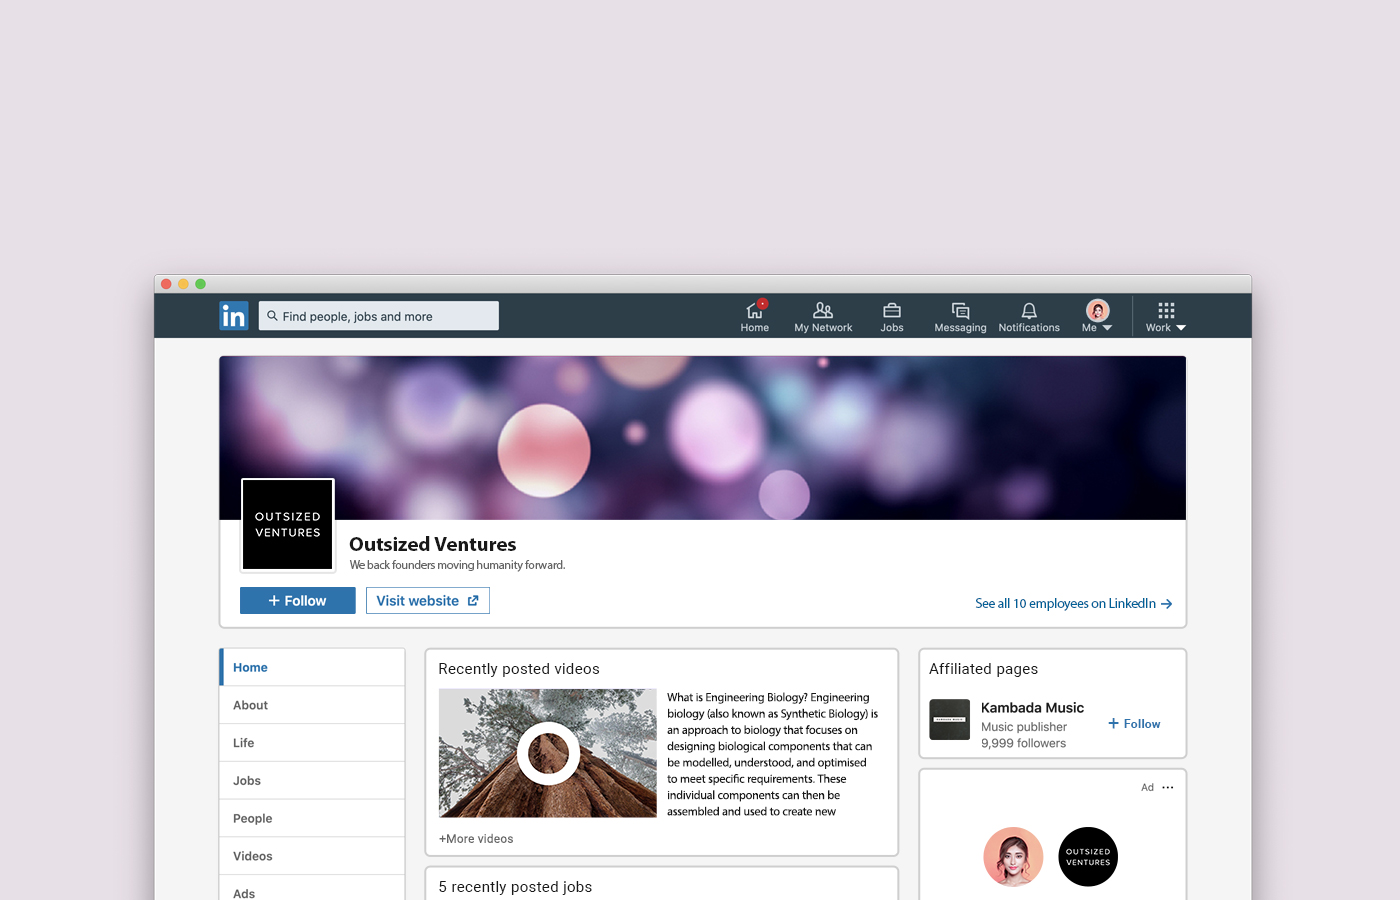Screen dimensions: 1400x900
Task: Play the Engineering Biology video thumbnail
Action: [x=548, y=753]
